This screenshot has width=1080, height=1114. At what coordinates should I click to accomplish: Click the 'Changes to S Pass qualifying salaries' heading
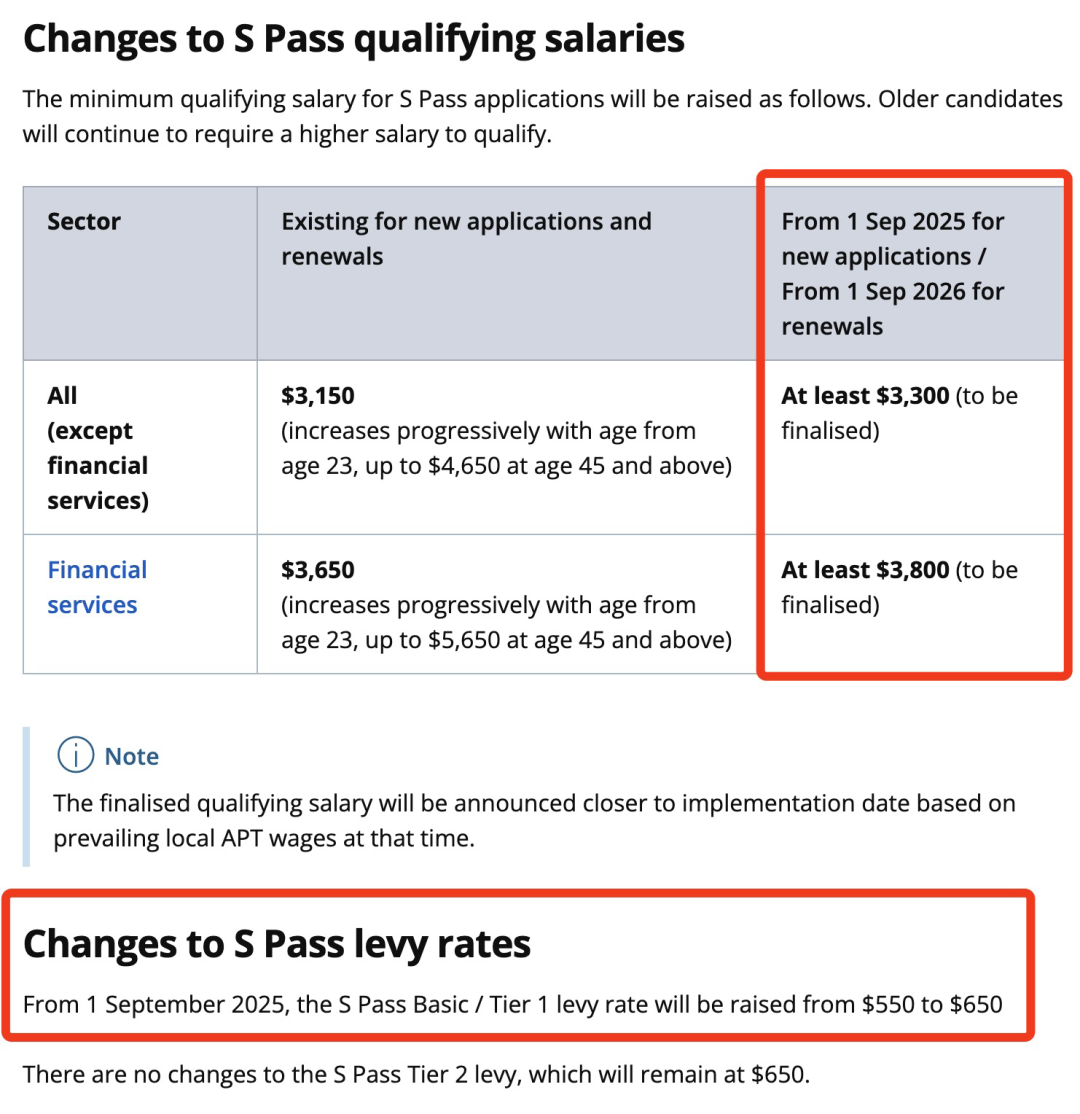354,40
